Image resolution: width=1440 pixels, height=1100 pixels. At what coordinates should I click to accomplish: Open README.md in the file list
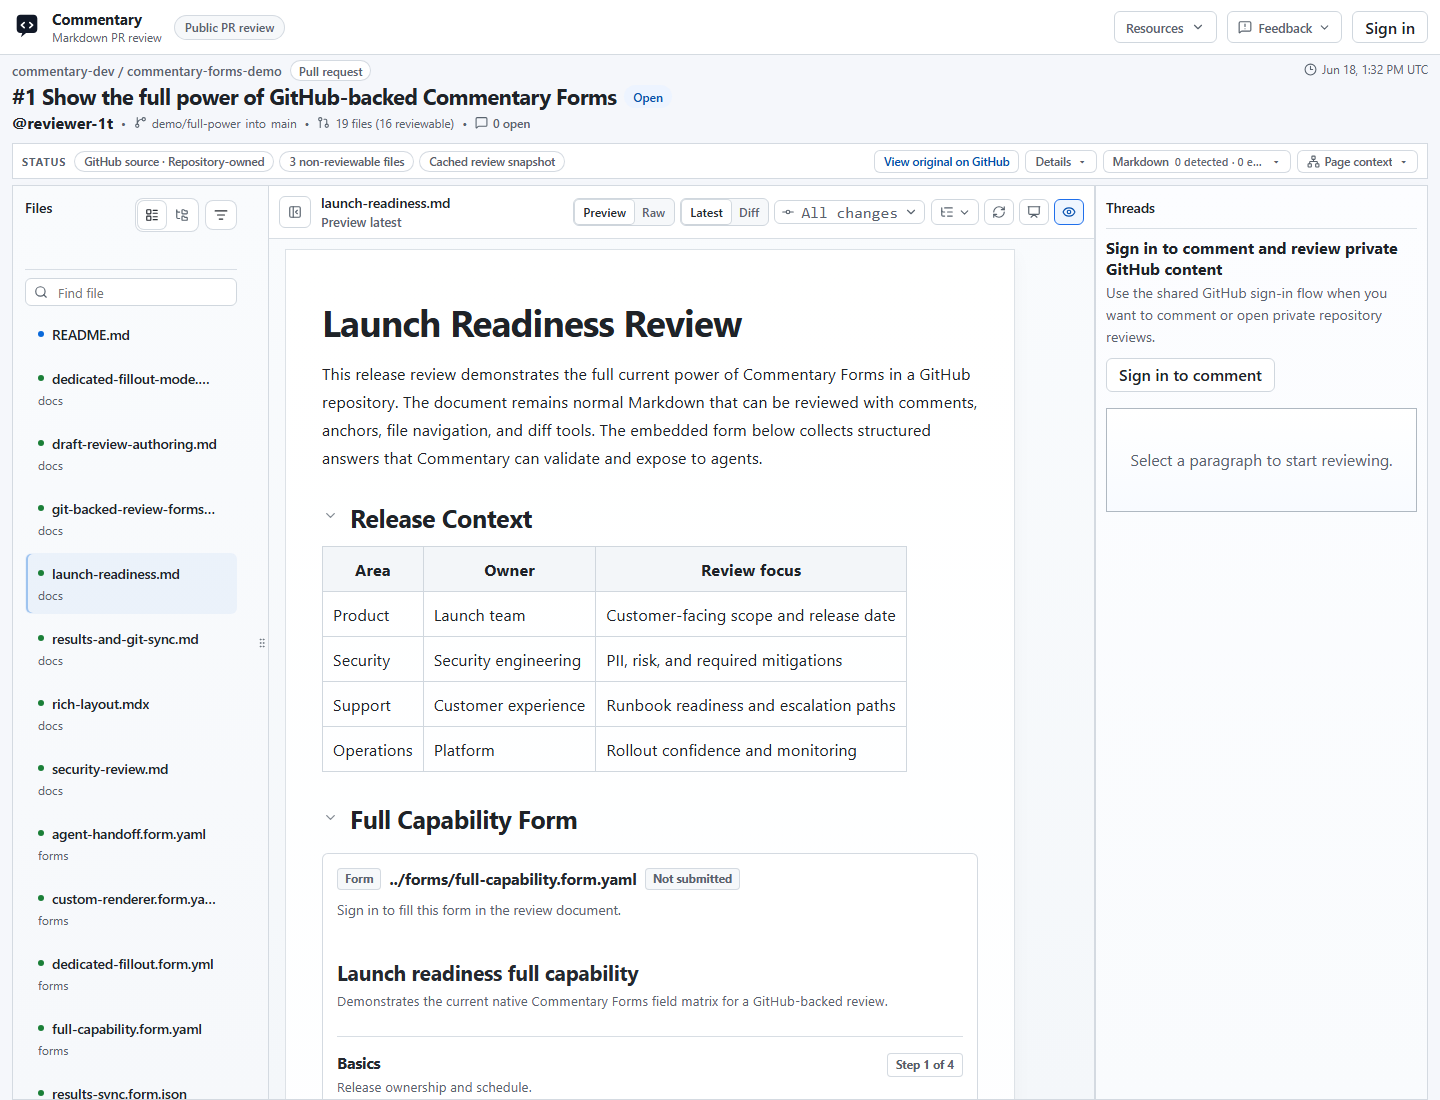(131, 335)
